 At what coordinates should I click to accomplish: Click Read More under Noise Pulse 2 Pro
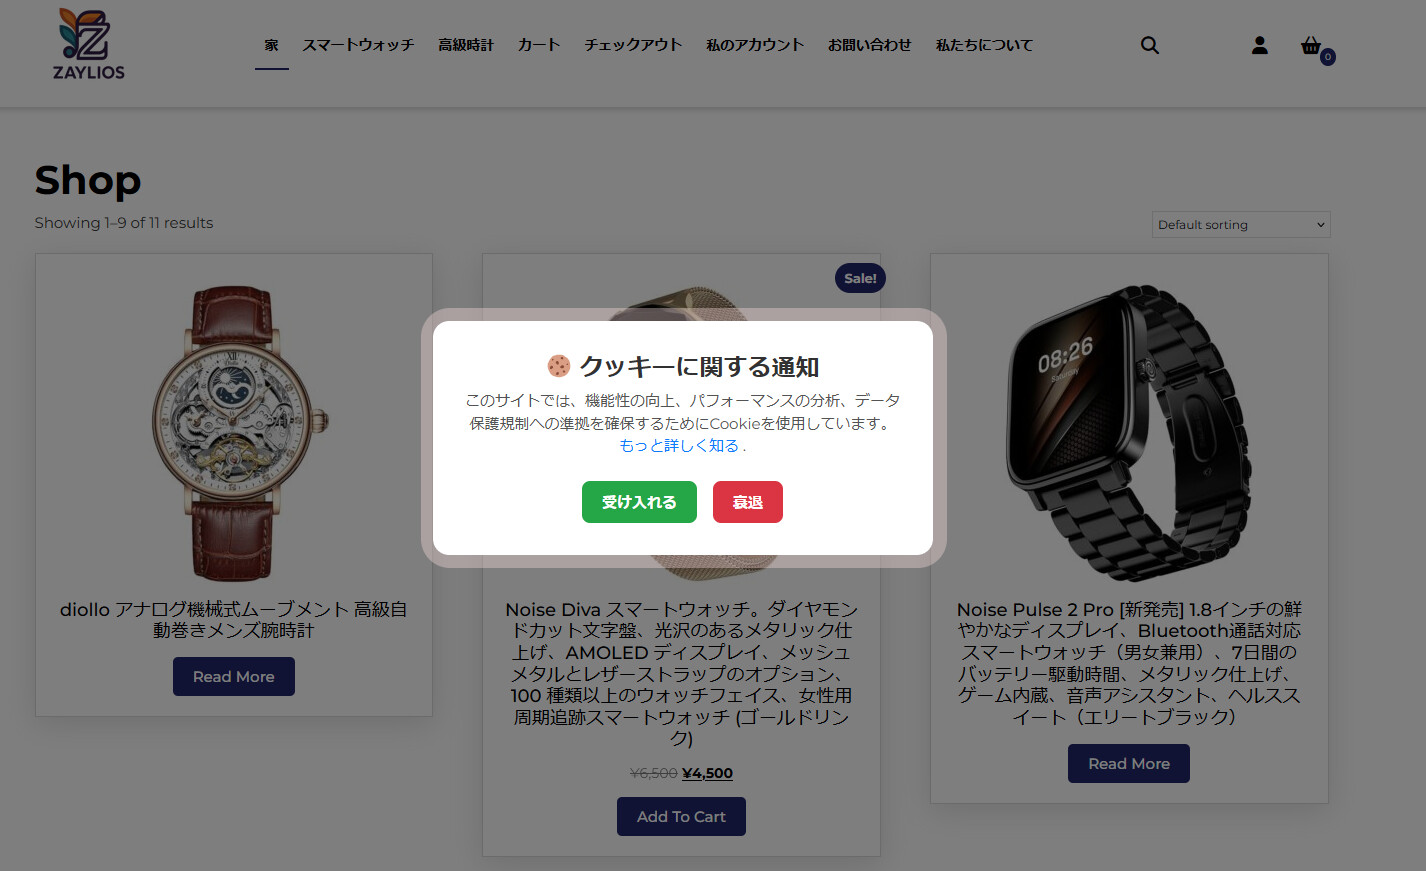[x=1129, y=764]
